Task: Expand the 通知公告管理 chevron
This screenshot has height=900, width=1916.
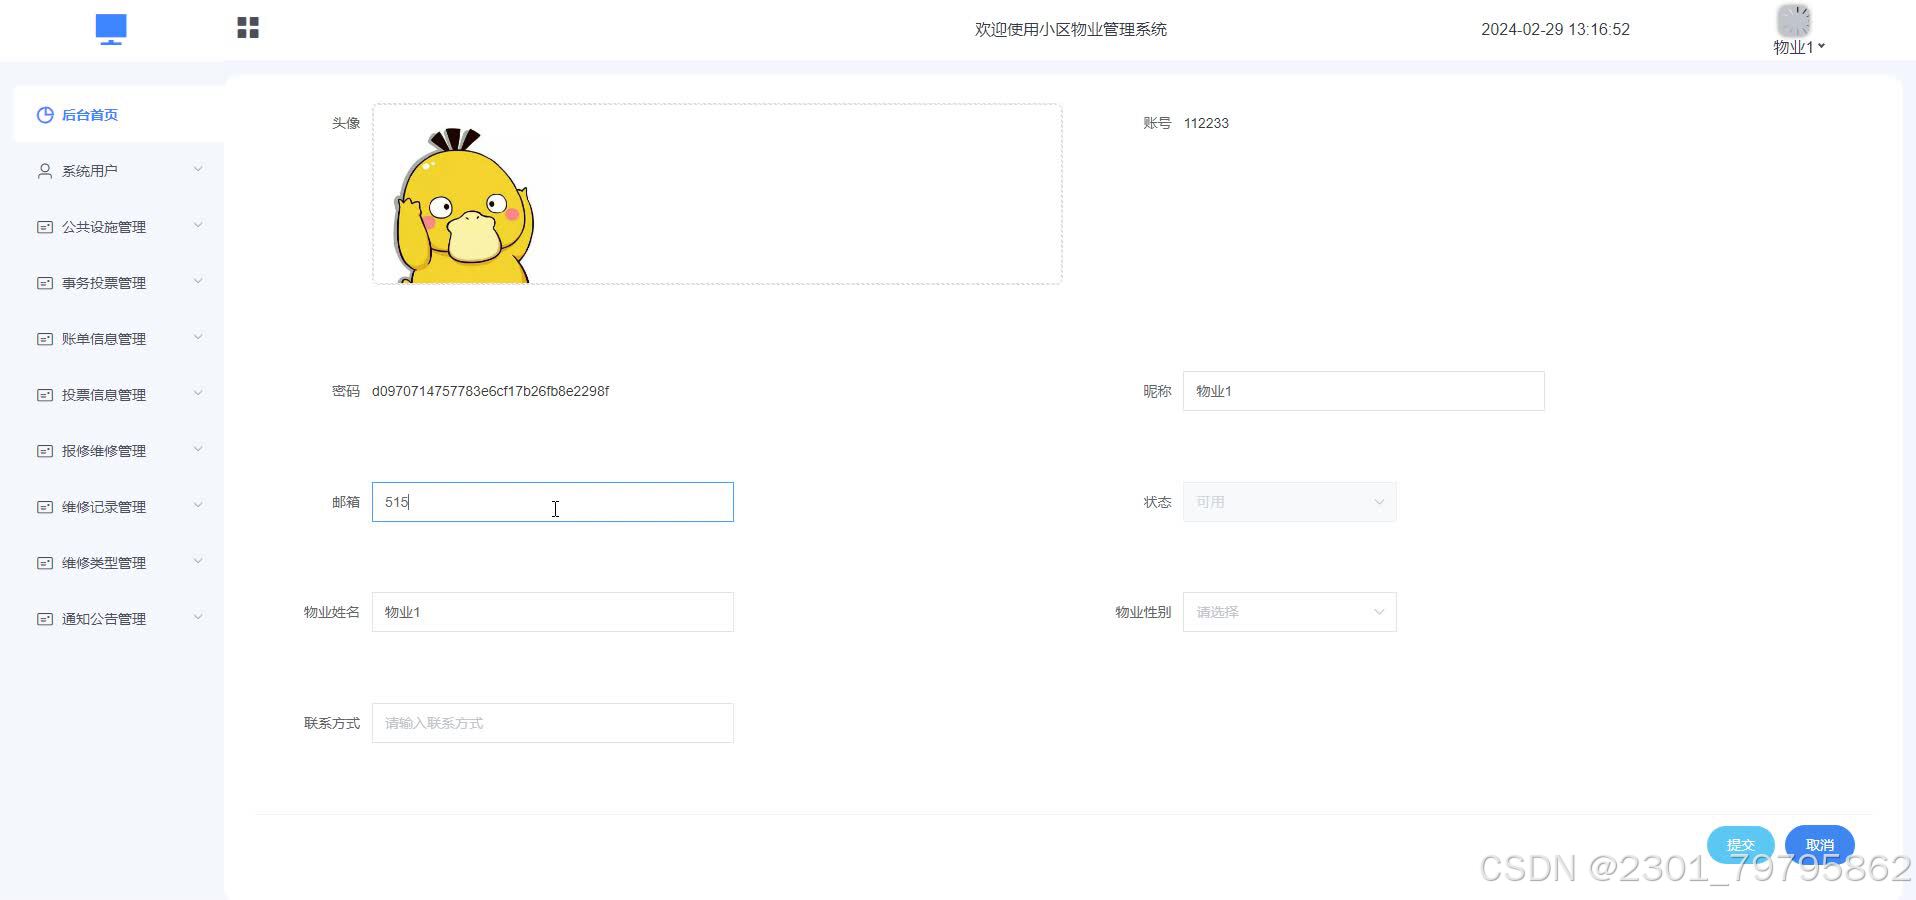Action: (x=198, y=617)
